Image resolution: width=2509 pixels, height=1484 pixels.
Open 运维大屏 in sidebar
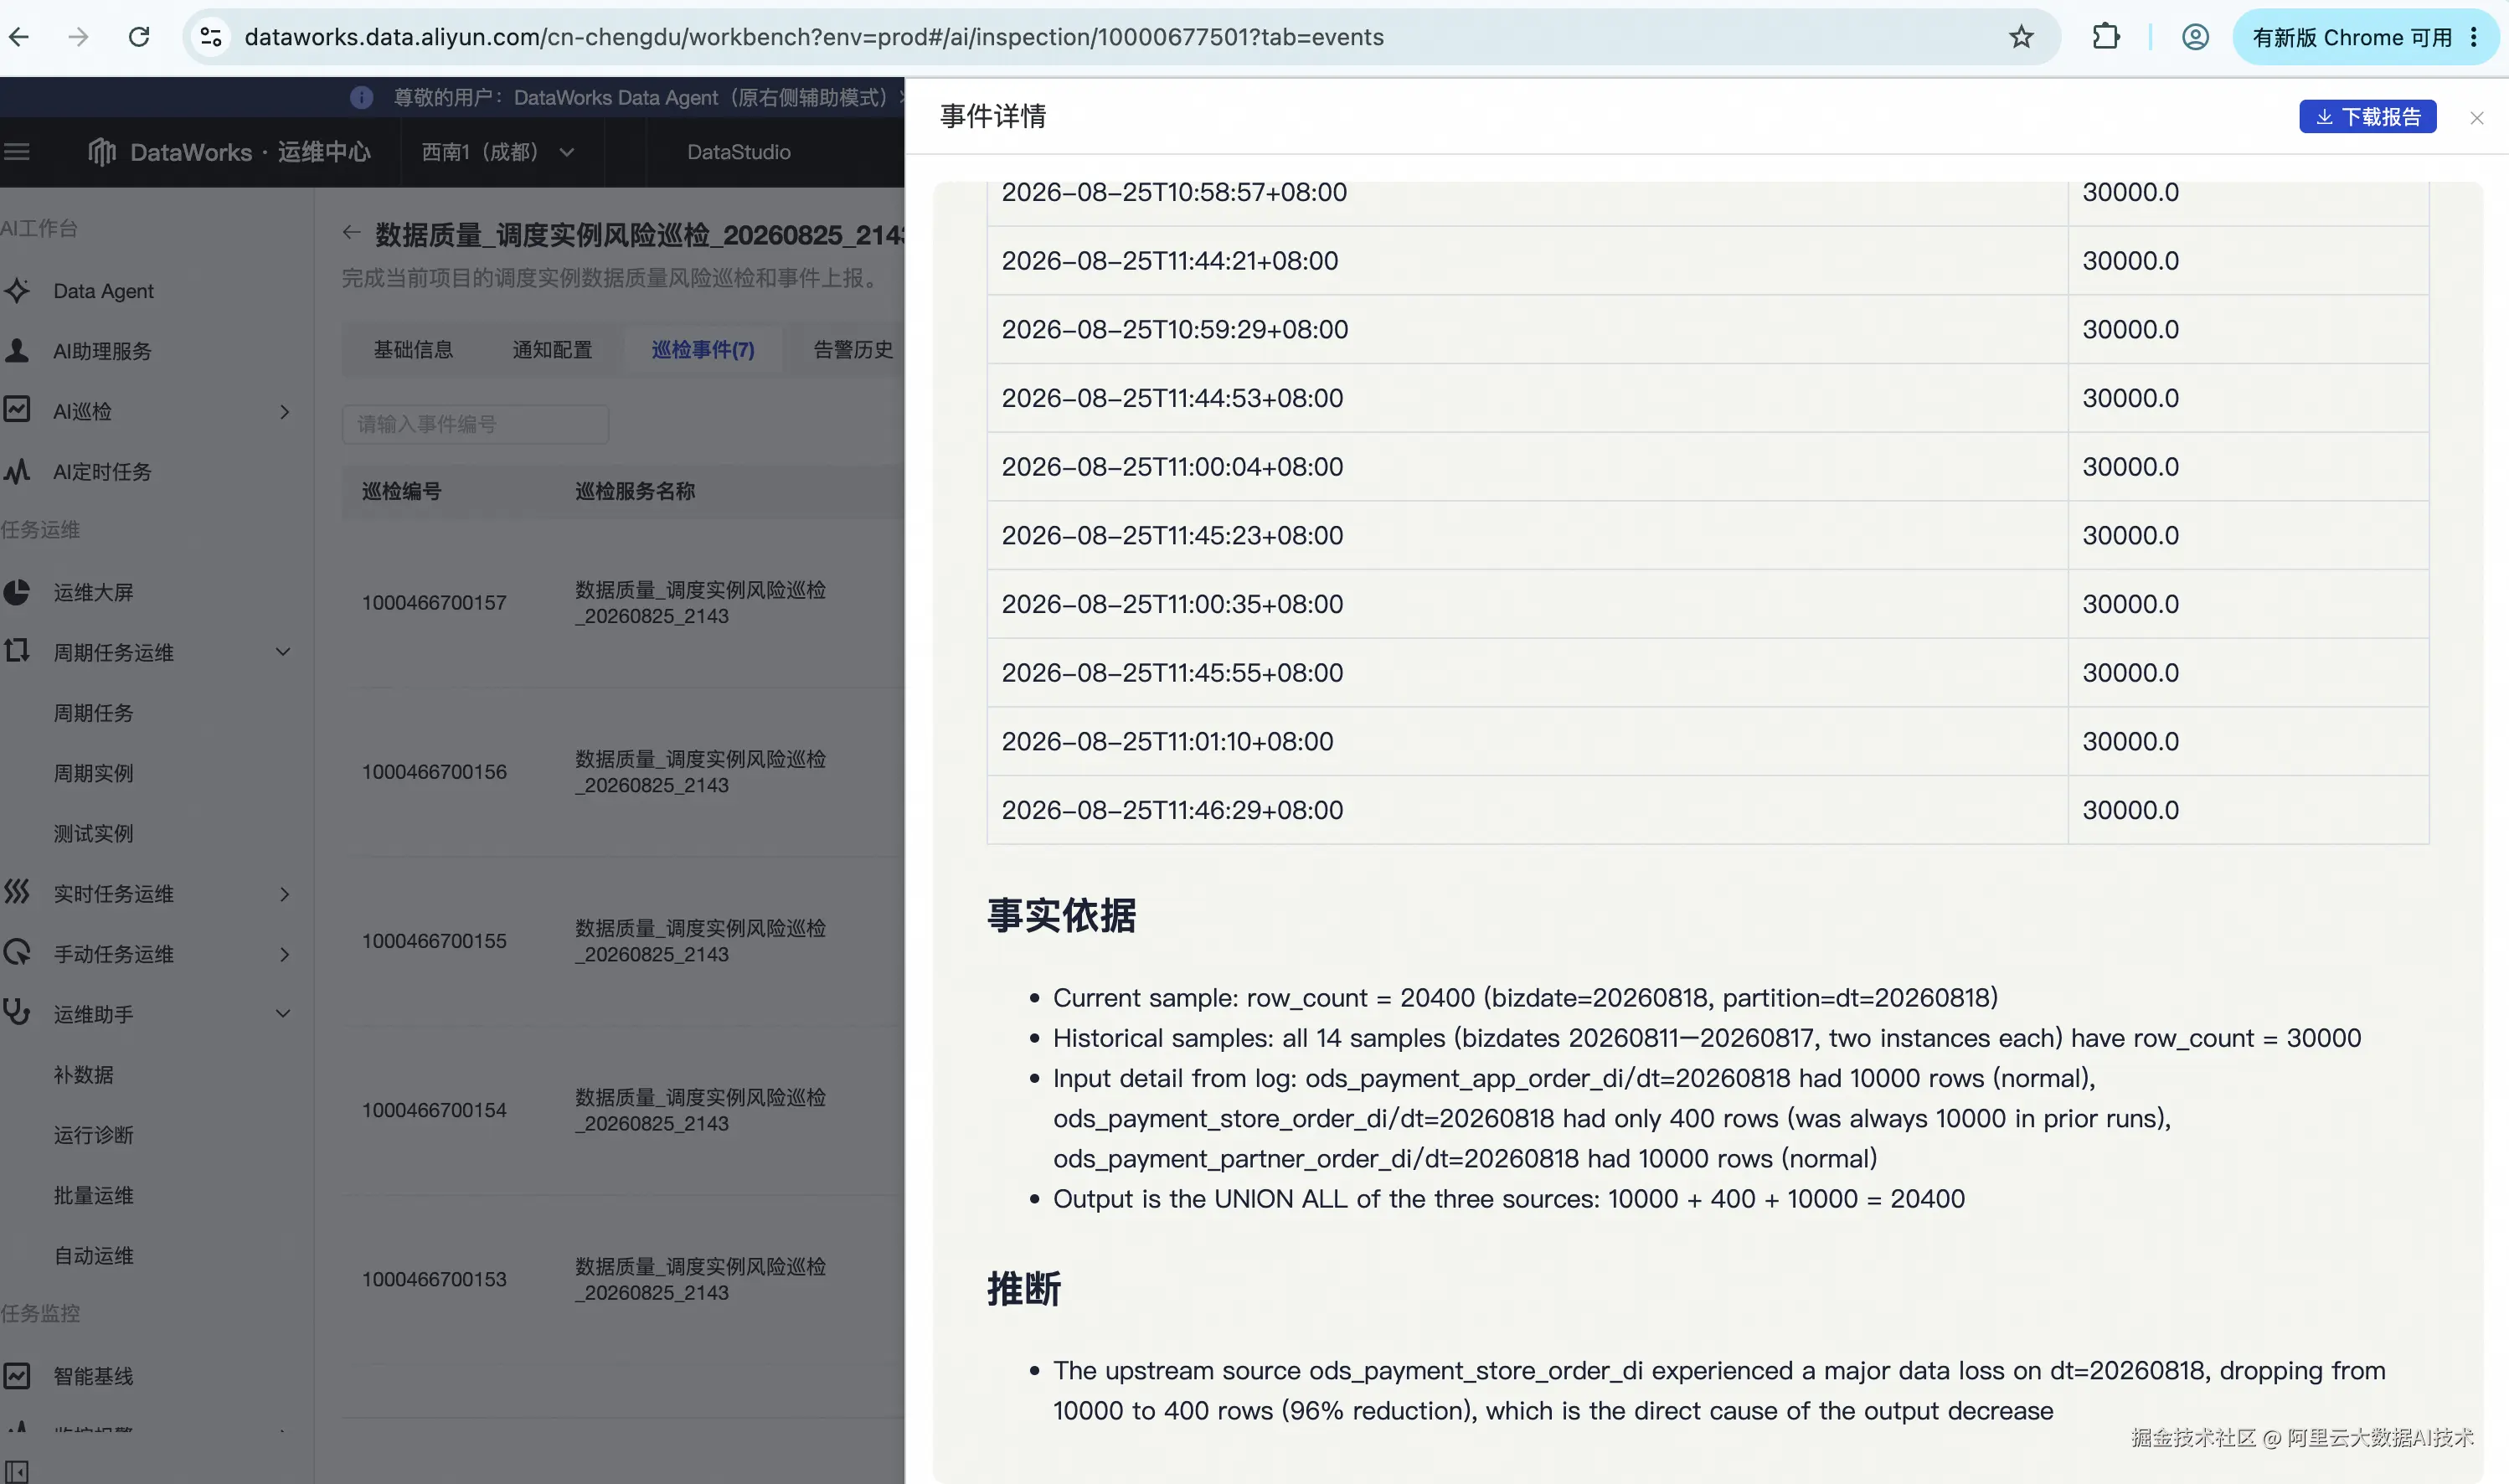point(93,592)
